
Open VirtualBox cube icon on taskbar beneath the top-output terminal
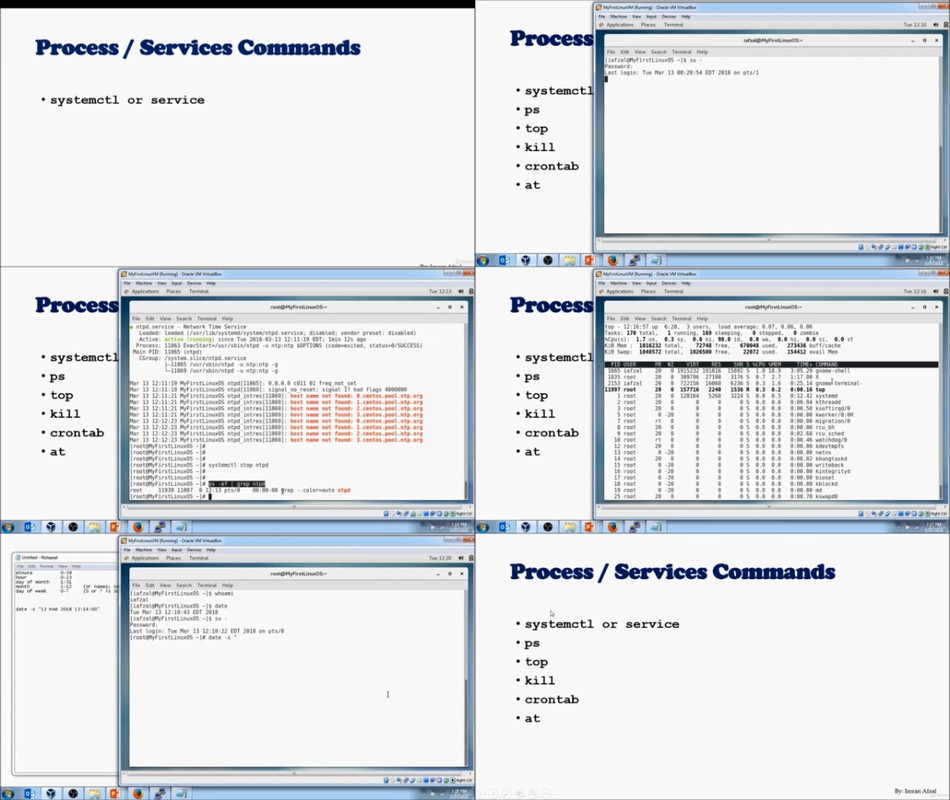coord(526,527)
